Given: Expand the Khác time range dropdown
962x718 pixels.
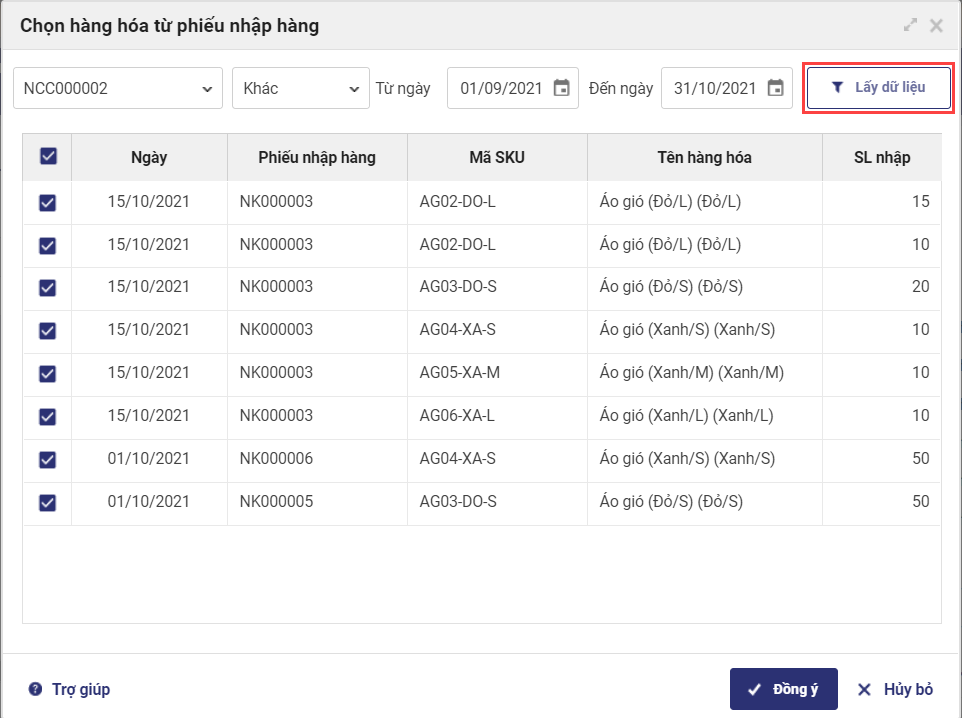Looking at the screenshot, I should pos(301,88).
